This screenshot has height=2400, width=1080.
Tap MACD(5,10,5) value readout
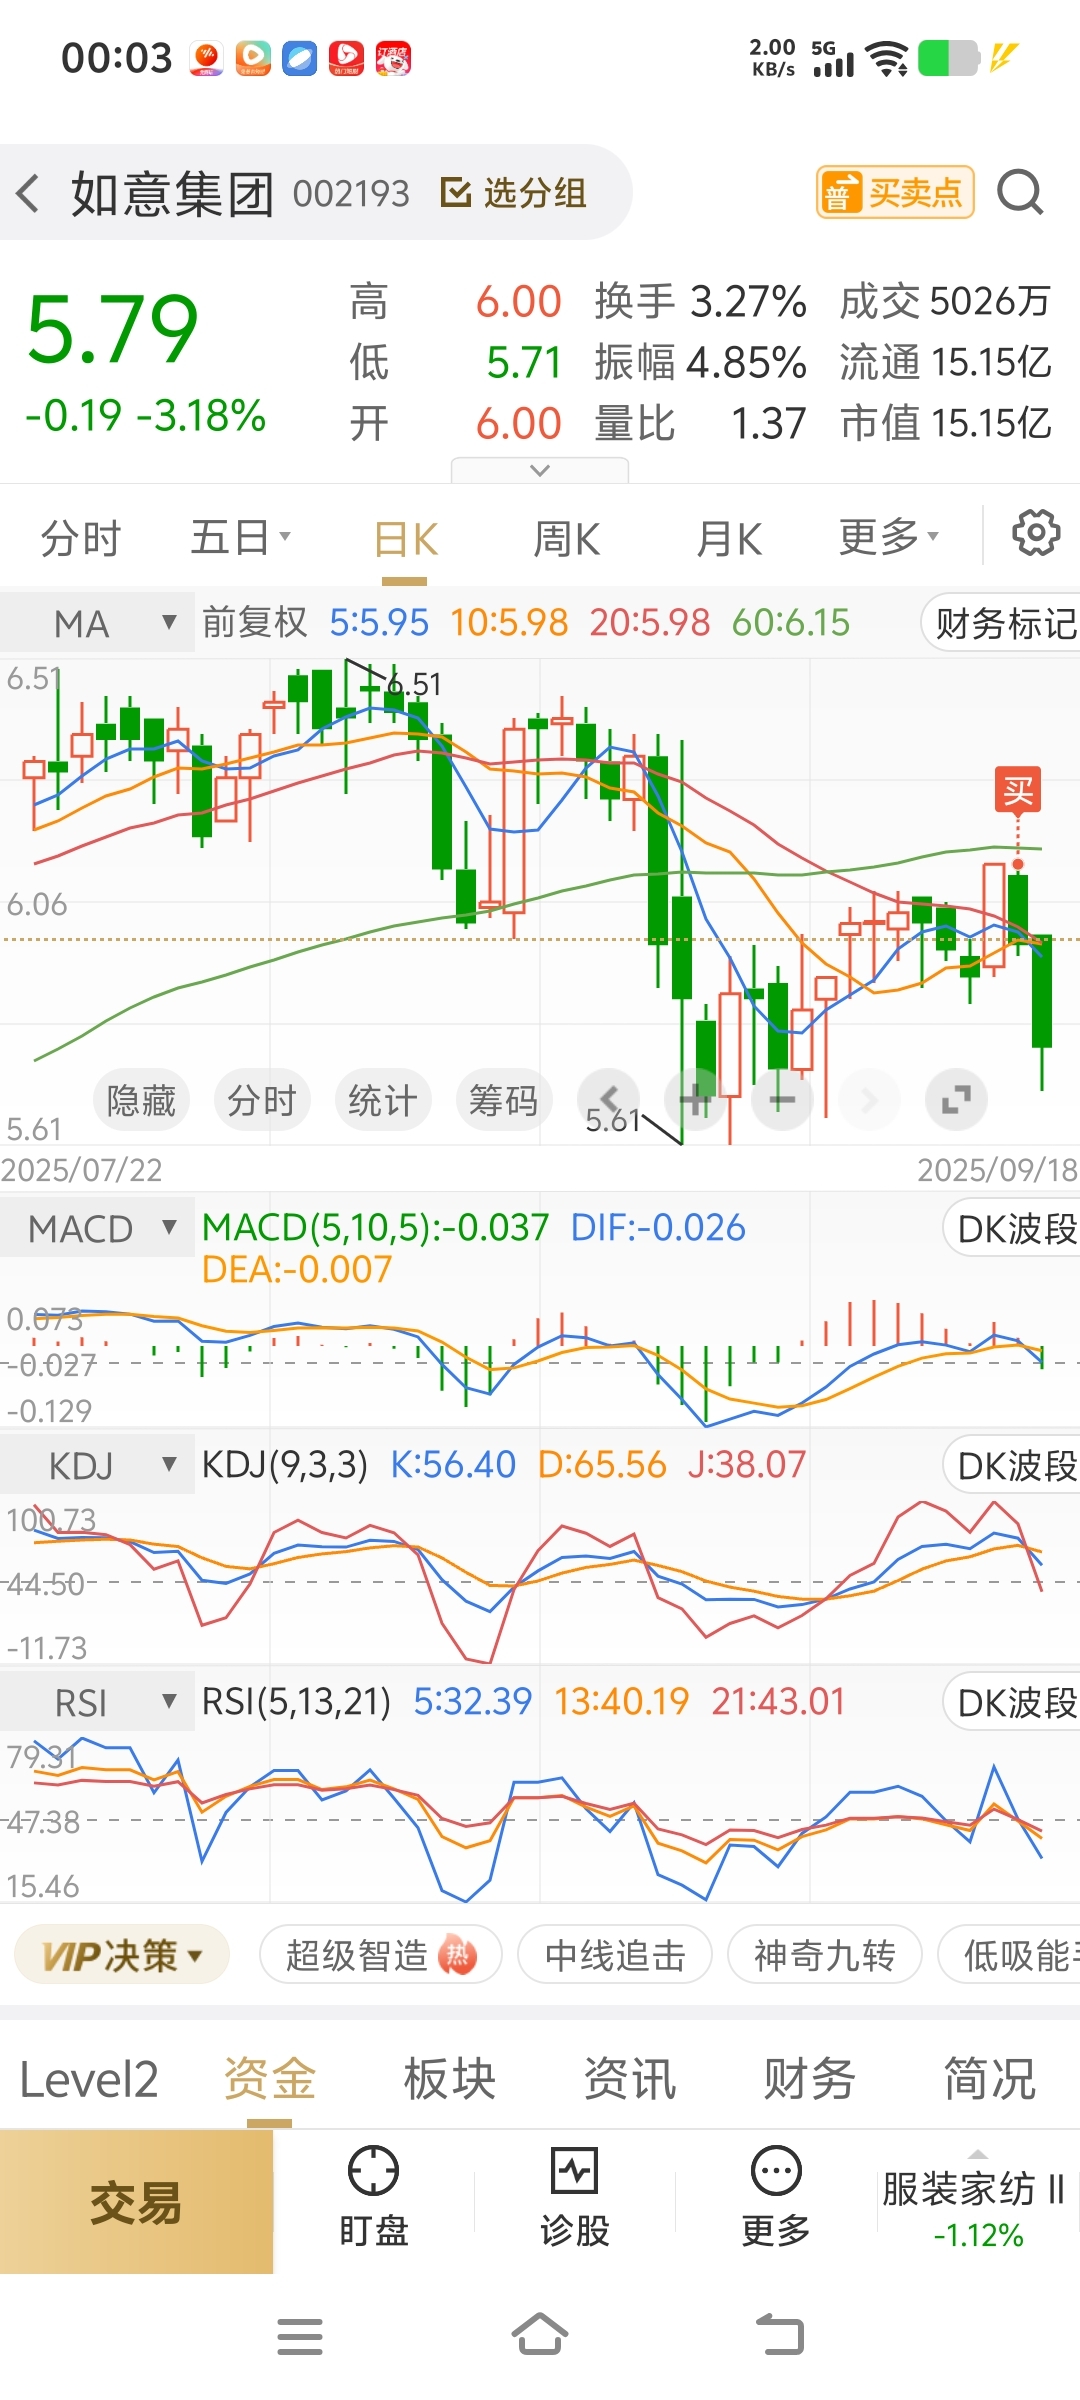[x=375, y=1227]
